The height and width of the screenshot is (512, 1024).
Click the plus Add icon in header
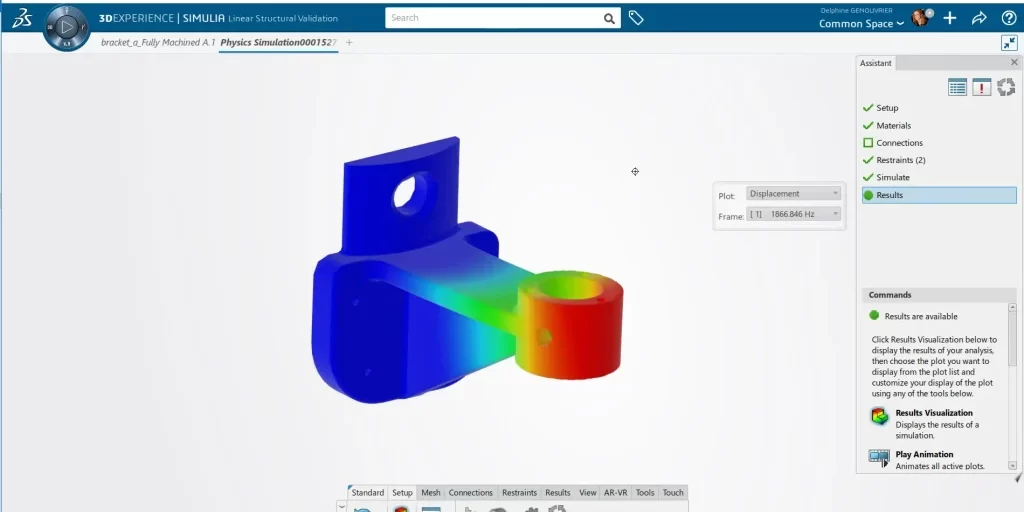(950, 18)
